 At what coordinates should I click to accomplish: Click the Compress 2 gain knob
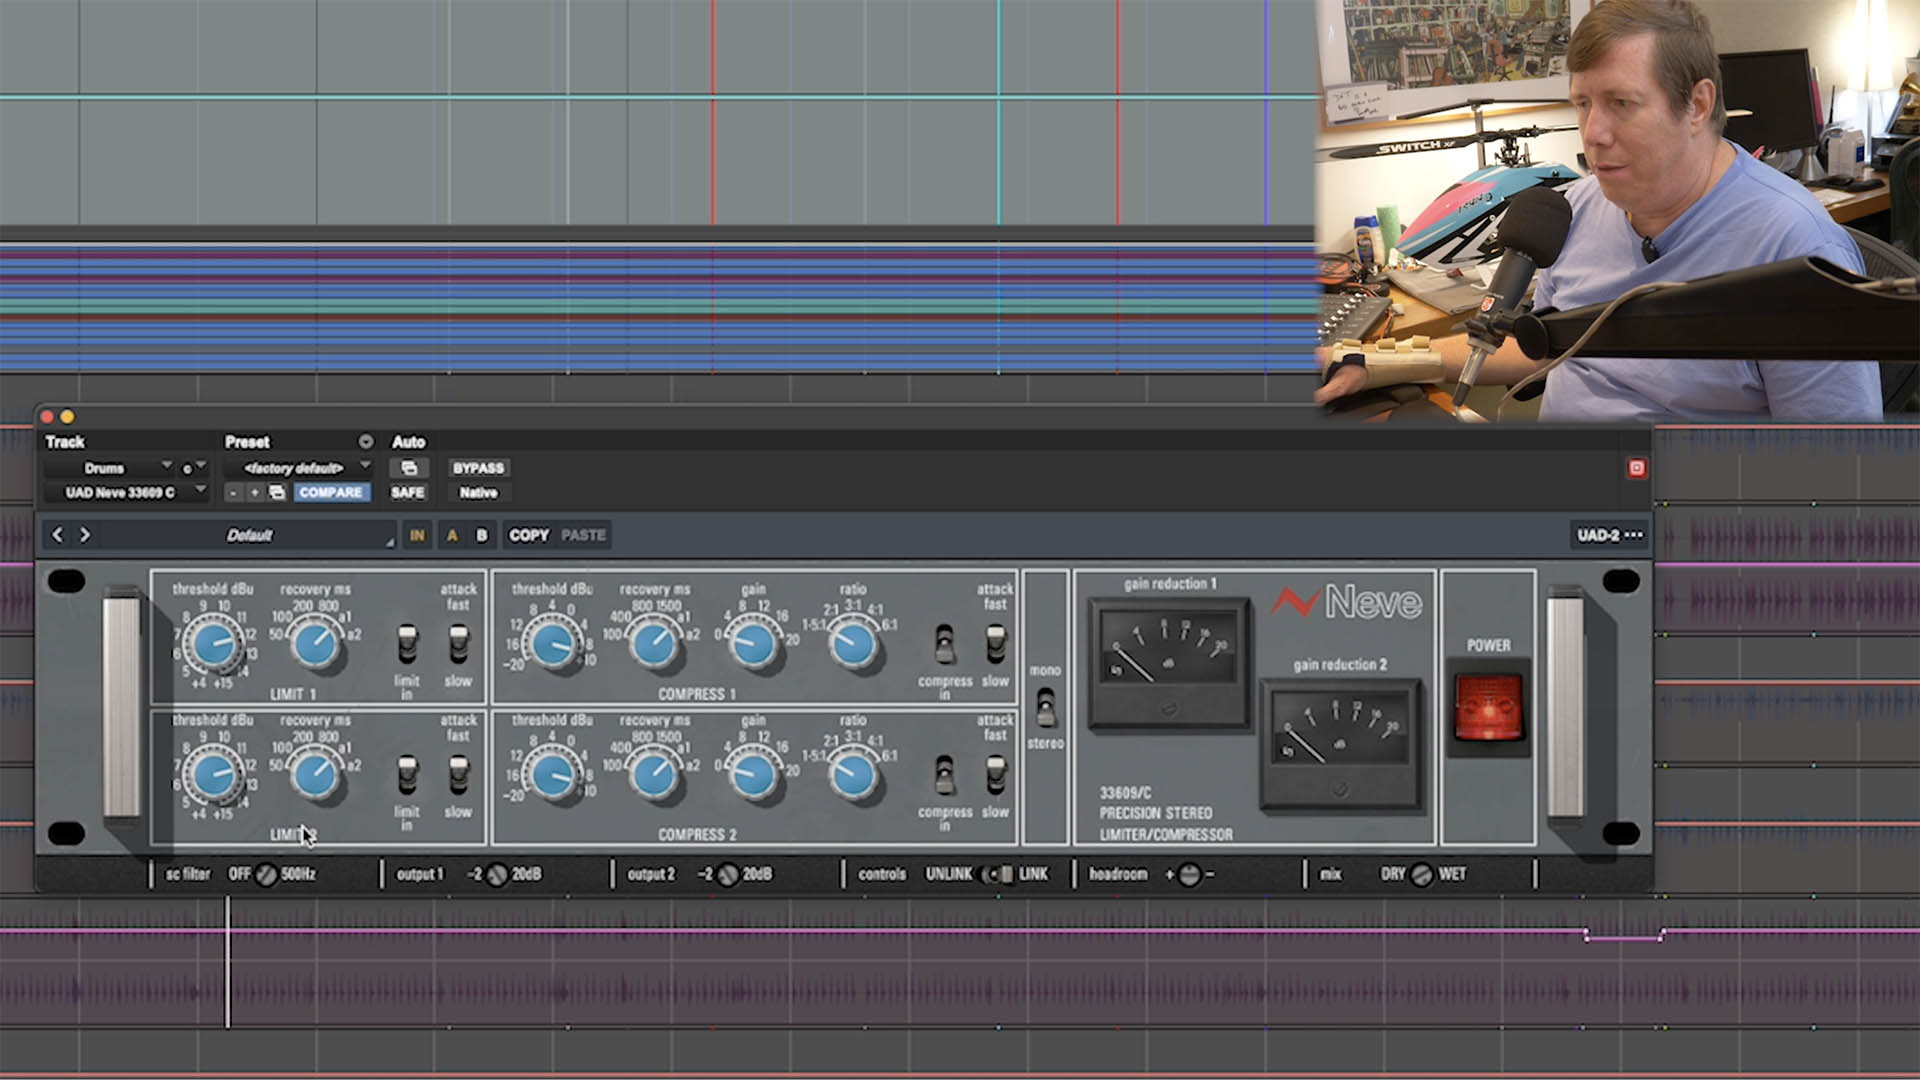(x=754, y=776)
